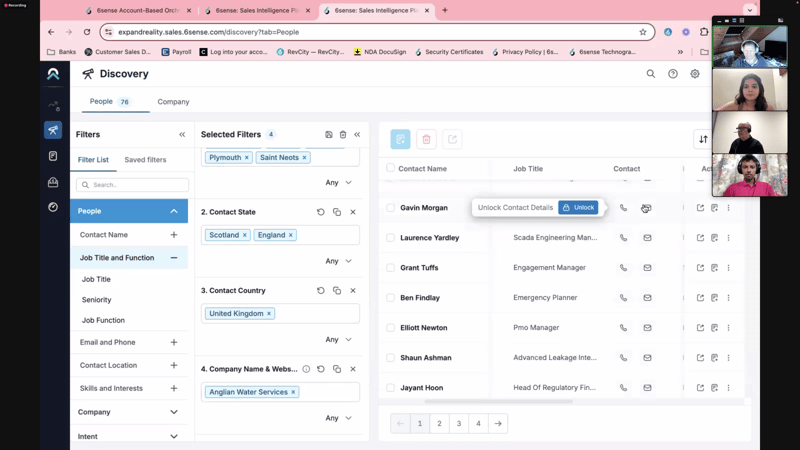Open Any dropdown under Contact State
Viewport: 800px width, 450px height.
(x=339, y=261)
